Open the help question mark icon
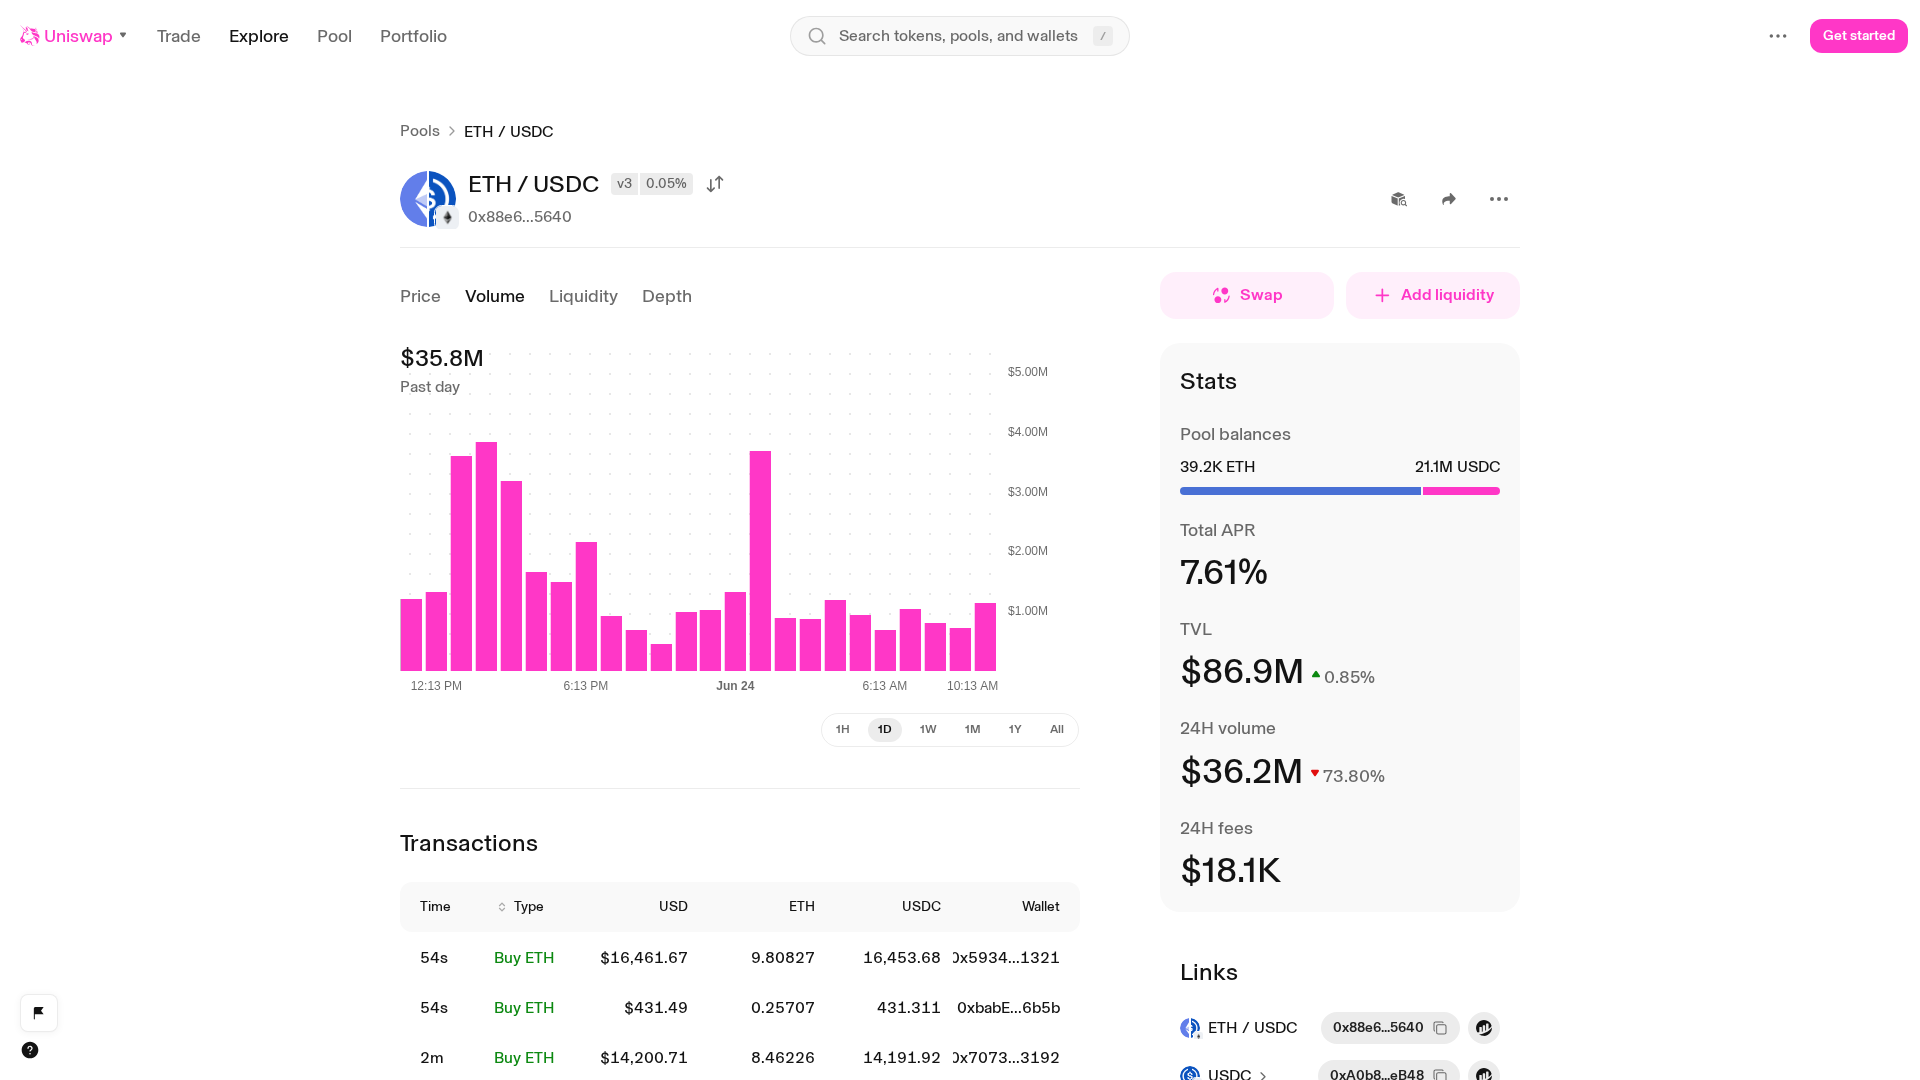 tap(30, 1050)
